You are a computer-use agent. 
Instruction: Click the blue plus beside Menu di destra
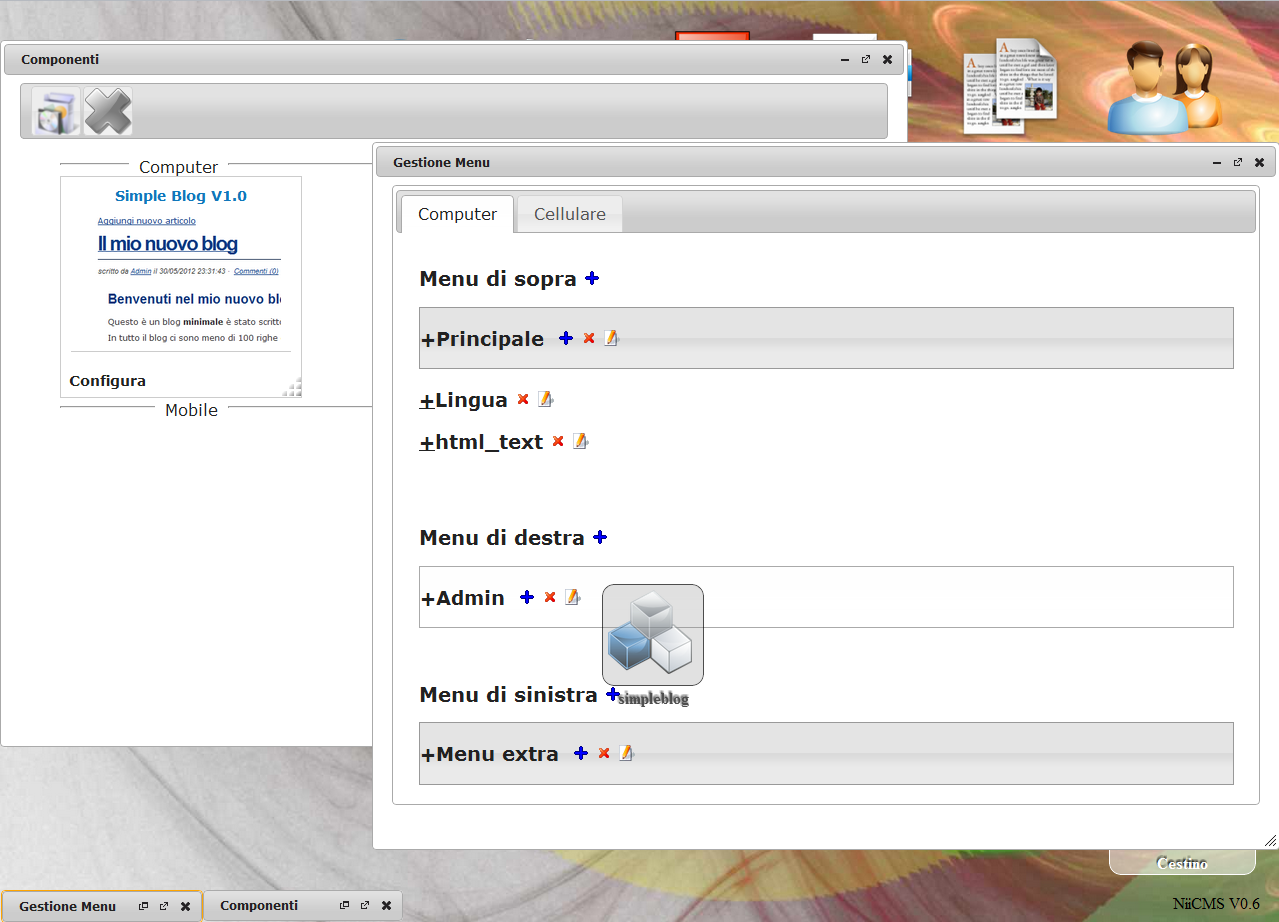coord(600,537)
